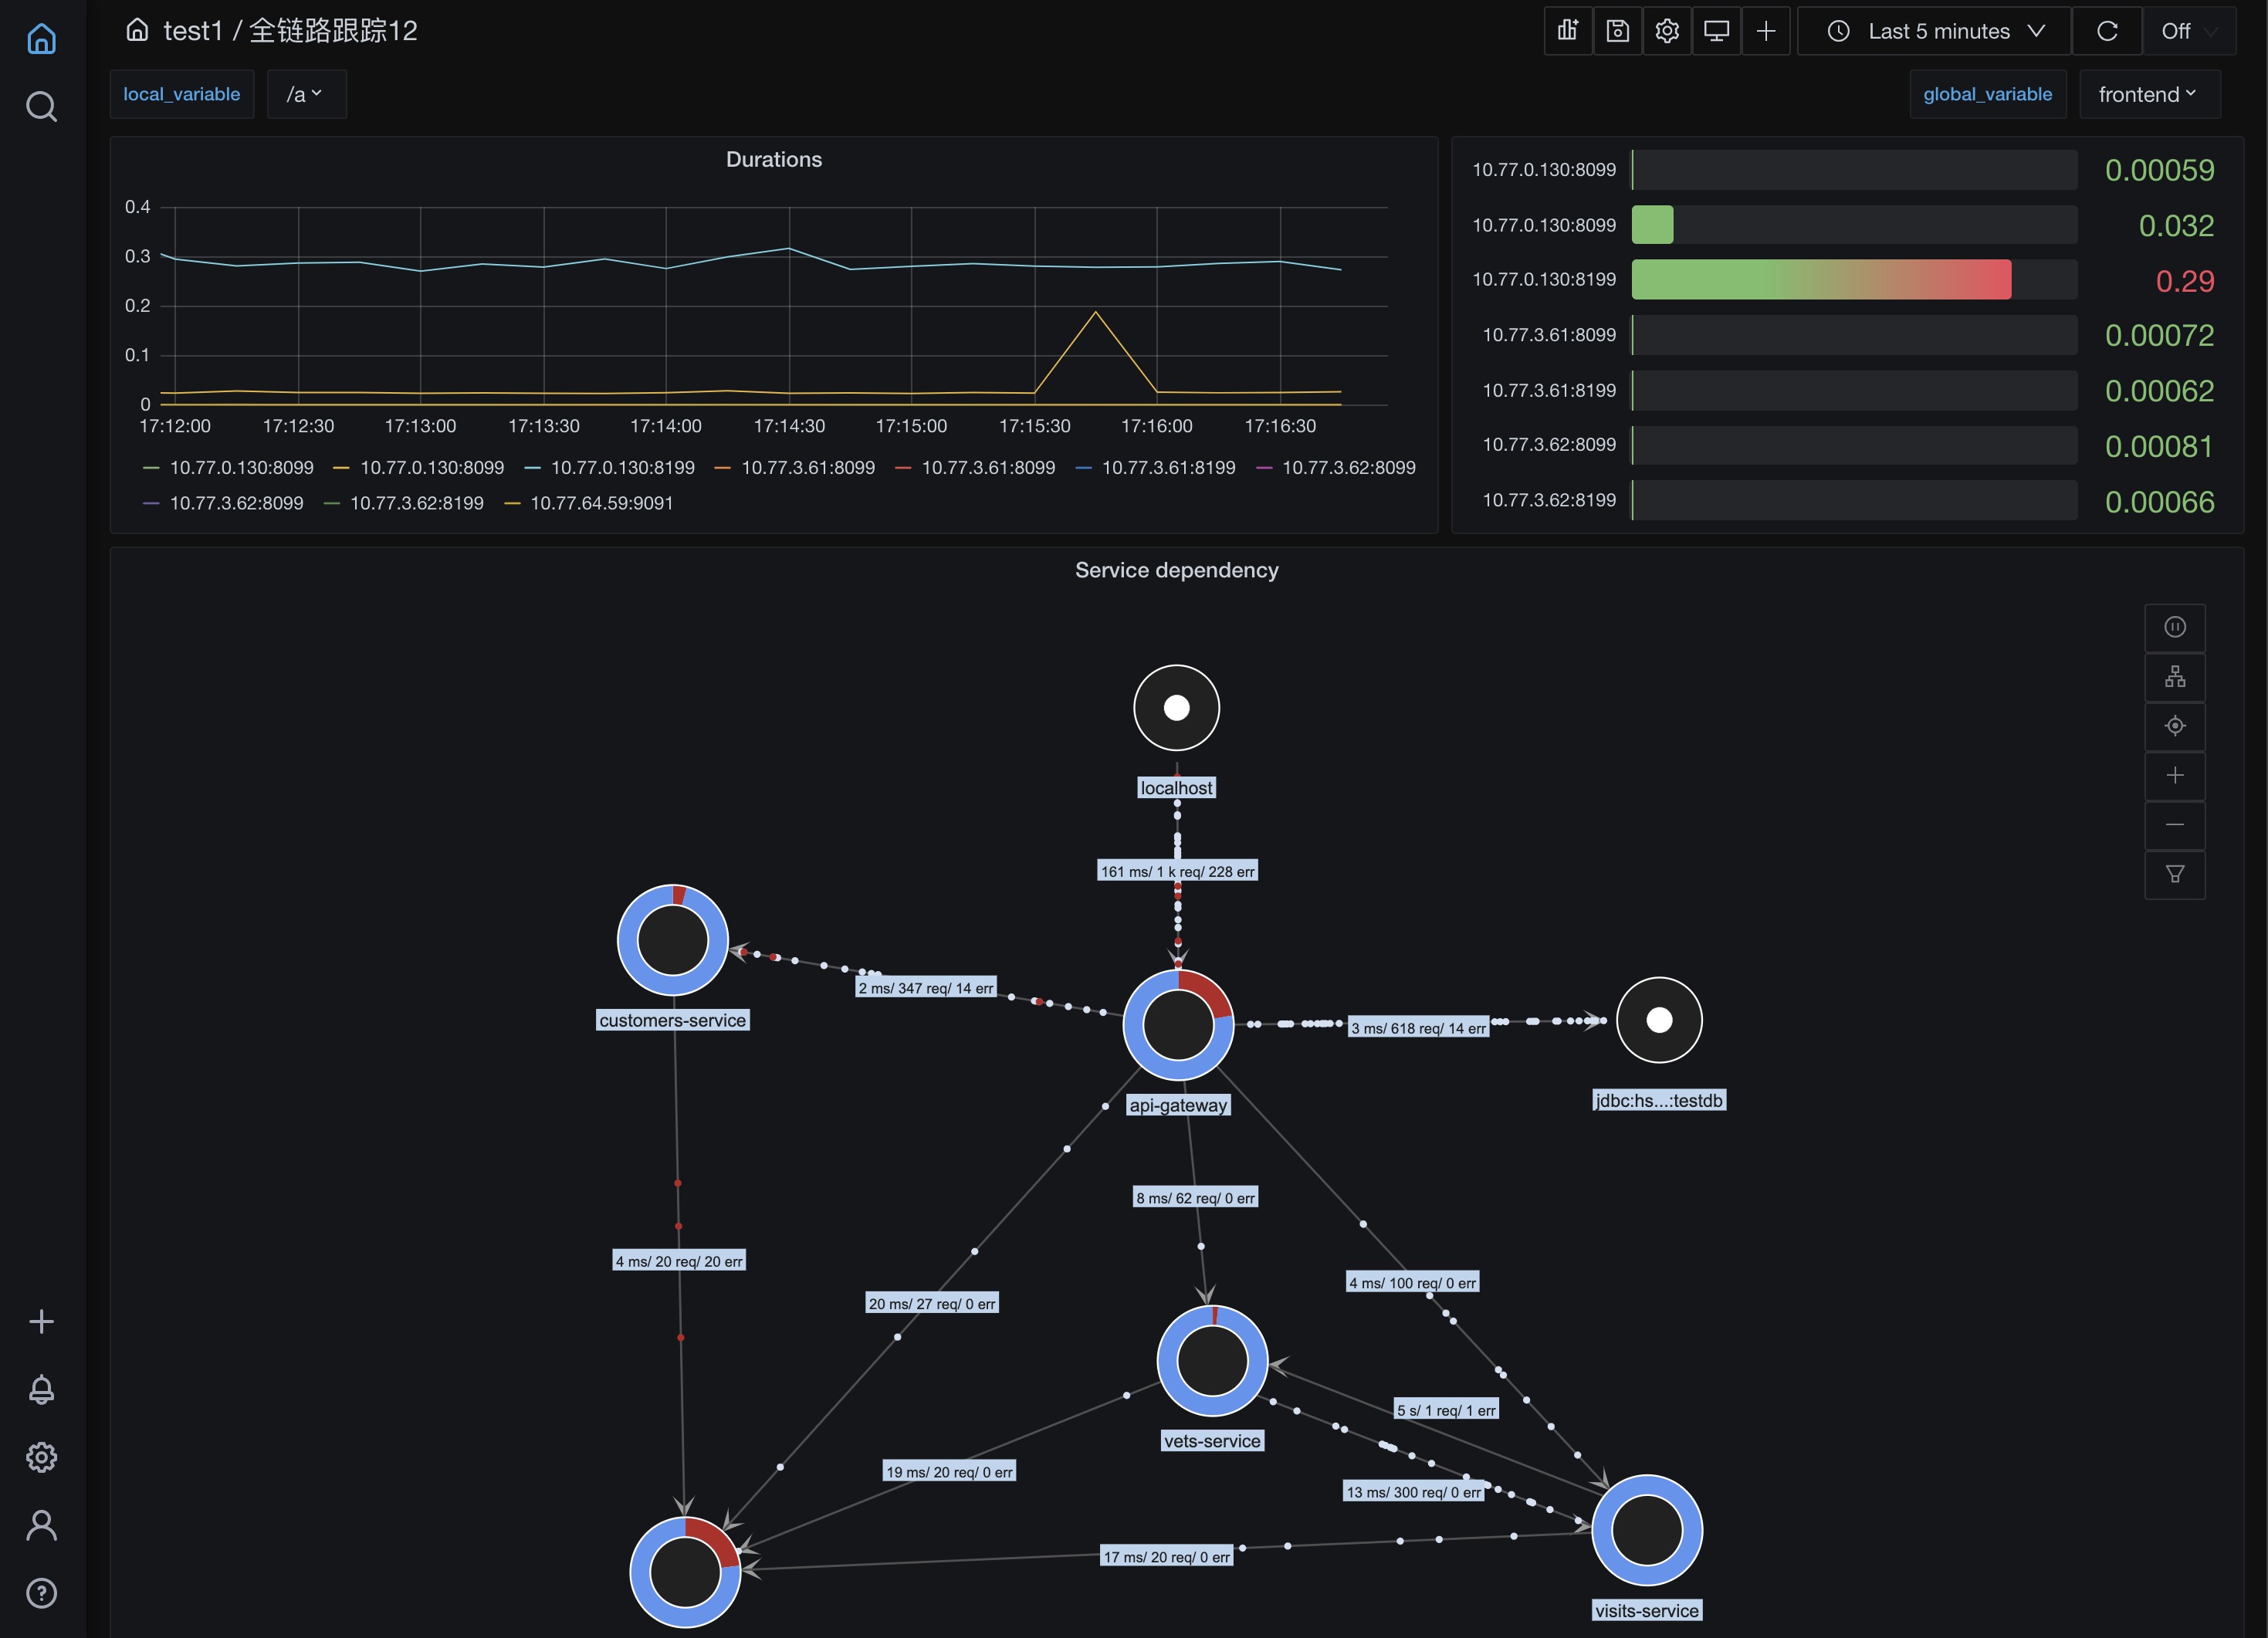Open the alerting bell in sidebar
Image resolution: width=2268 pixels, height=1638 pixels.
41,1389
